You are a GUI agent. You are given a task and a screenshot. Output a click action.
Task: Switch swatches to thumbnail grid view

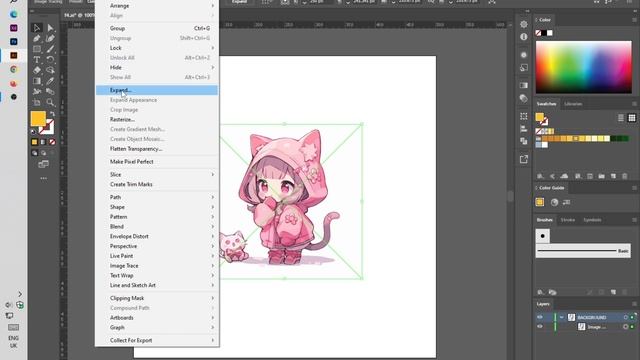[632, 118]
